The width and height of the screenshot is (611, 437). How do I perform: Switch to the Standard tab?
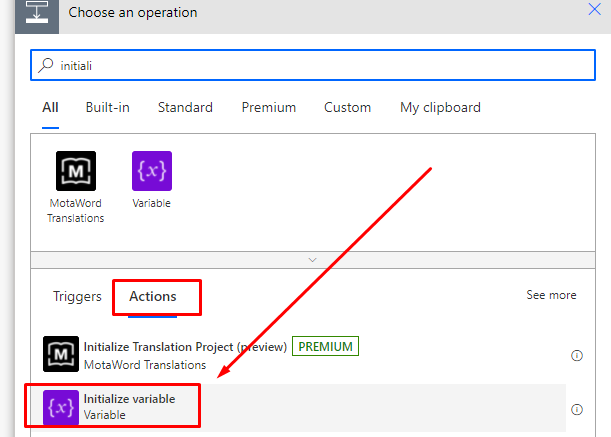185,107
